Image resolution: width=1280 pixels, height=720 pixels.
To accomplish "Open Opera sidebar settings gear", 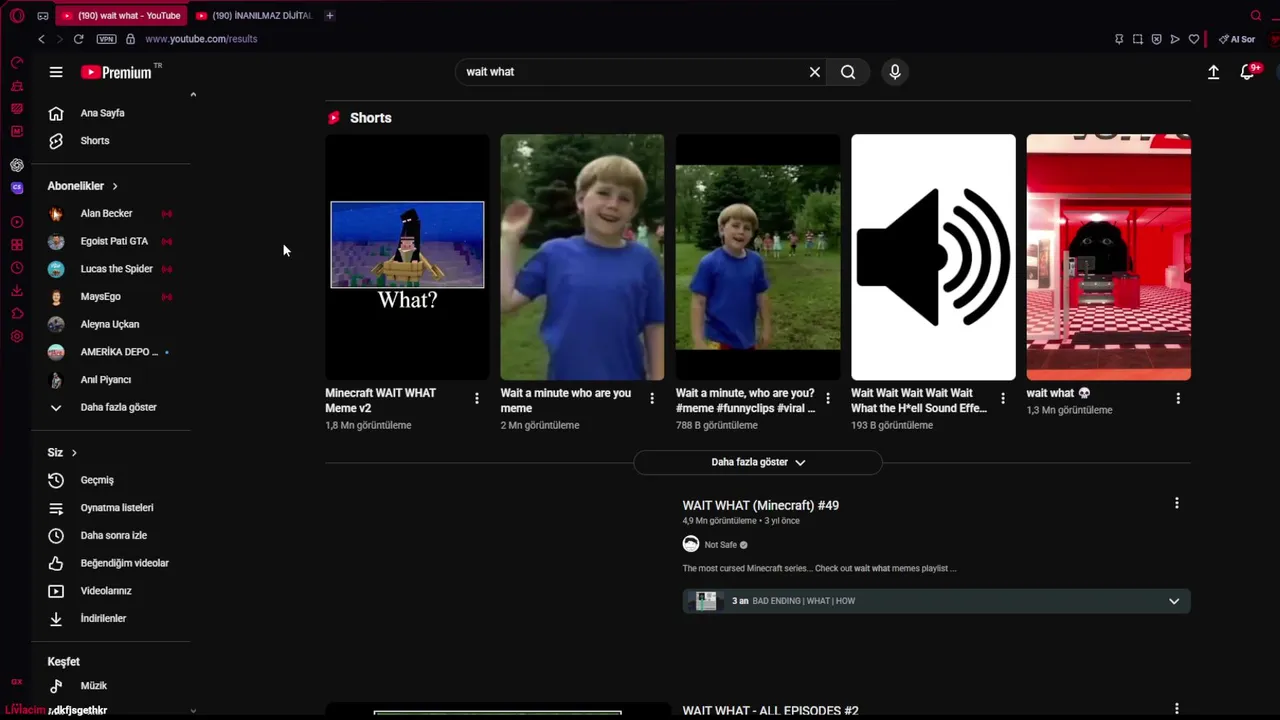I will [x=17, y=336].
